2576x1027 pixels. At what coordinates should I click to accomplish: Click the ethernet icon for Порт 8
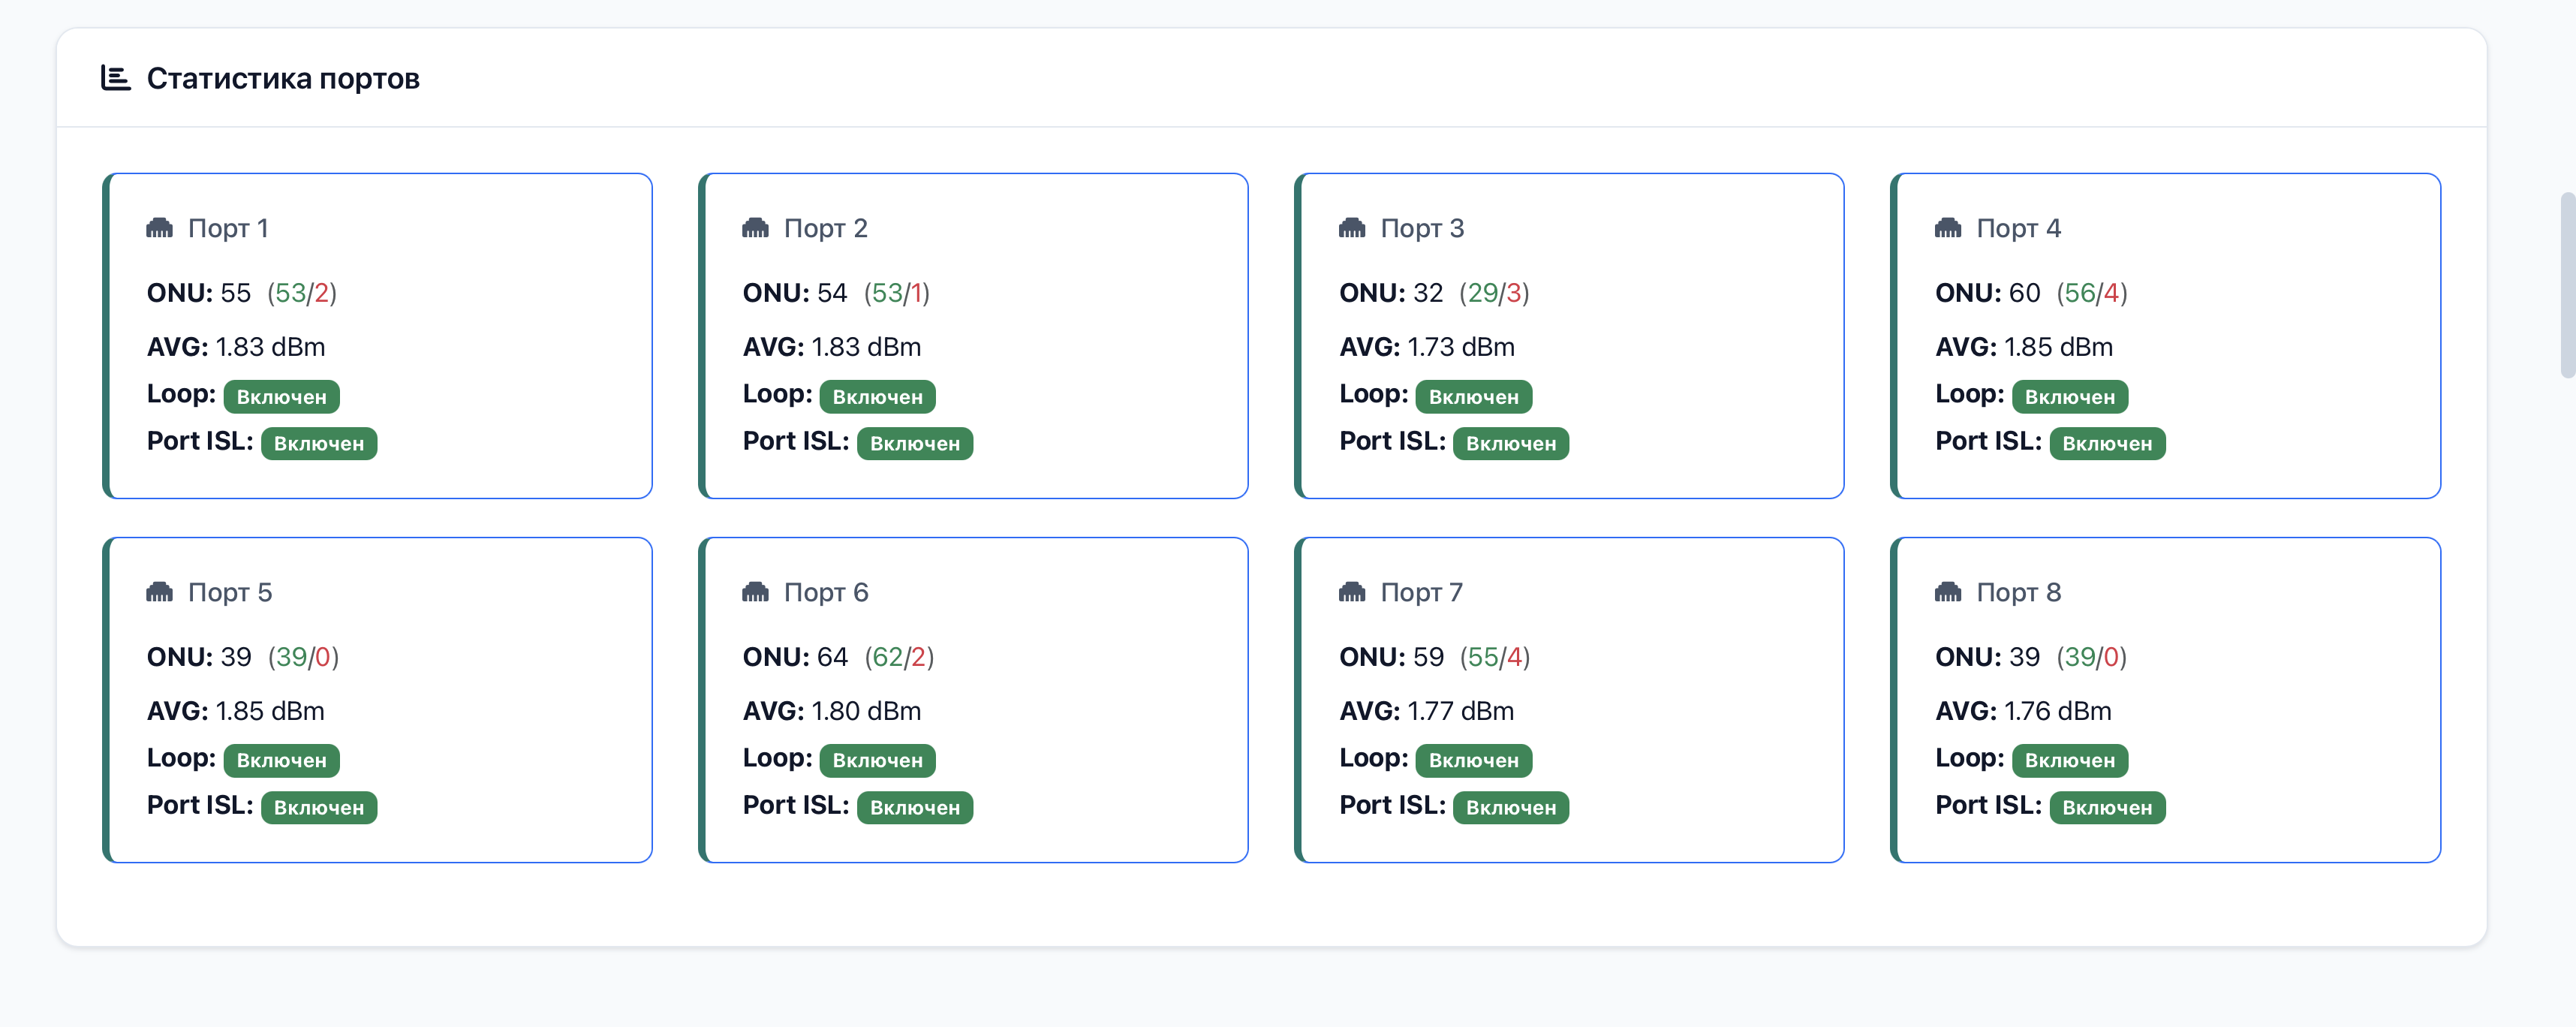(x=1948, y=592)
